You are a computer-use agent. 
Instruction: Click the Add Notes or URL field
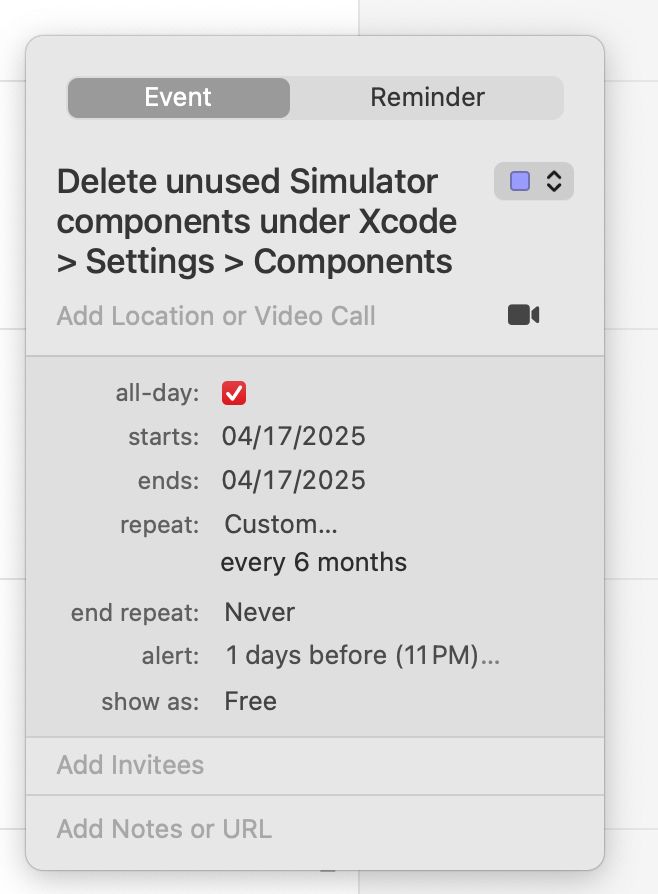click(315, 829)
